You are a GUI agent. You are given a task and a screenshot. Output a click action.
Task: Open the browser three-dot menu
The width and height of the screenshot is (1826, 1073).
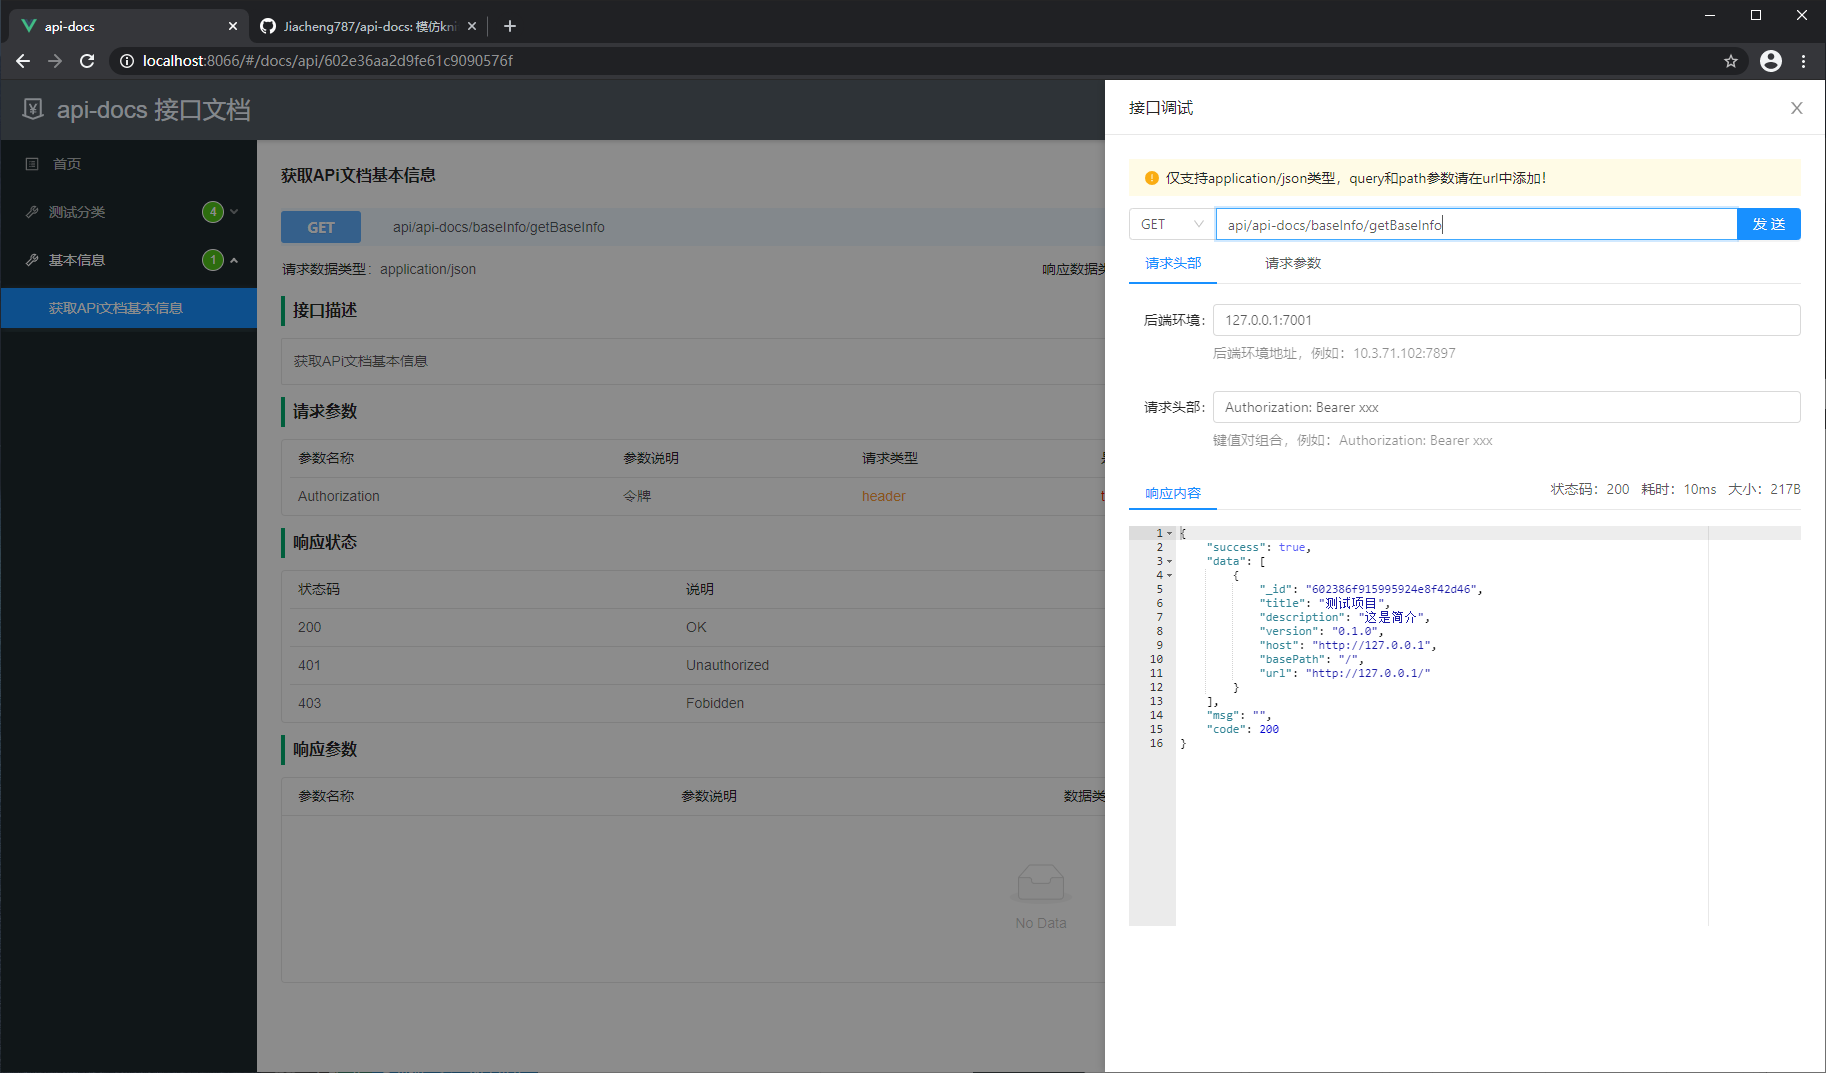pos(1804,61)
